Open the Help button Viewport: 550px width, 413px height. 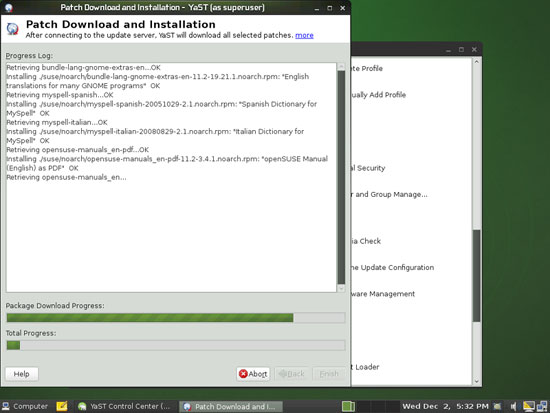point(22,374)
